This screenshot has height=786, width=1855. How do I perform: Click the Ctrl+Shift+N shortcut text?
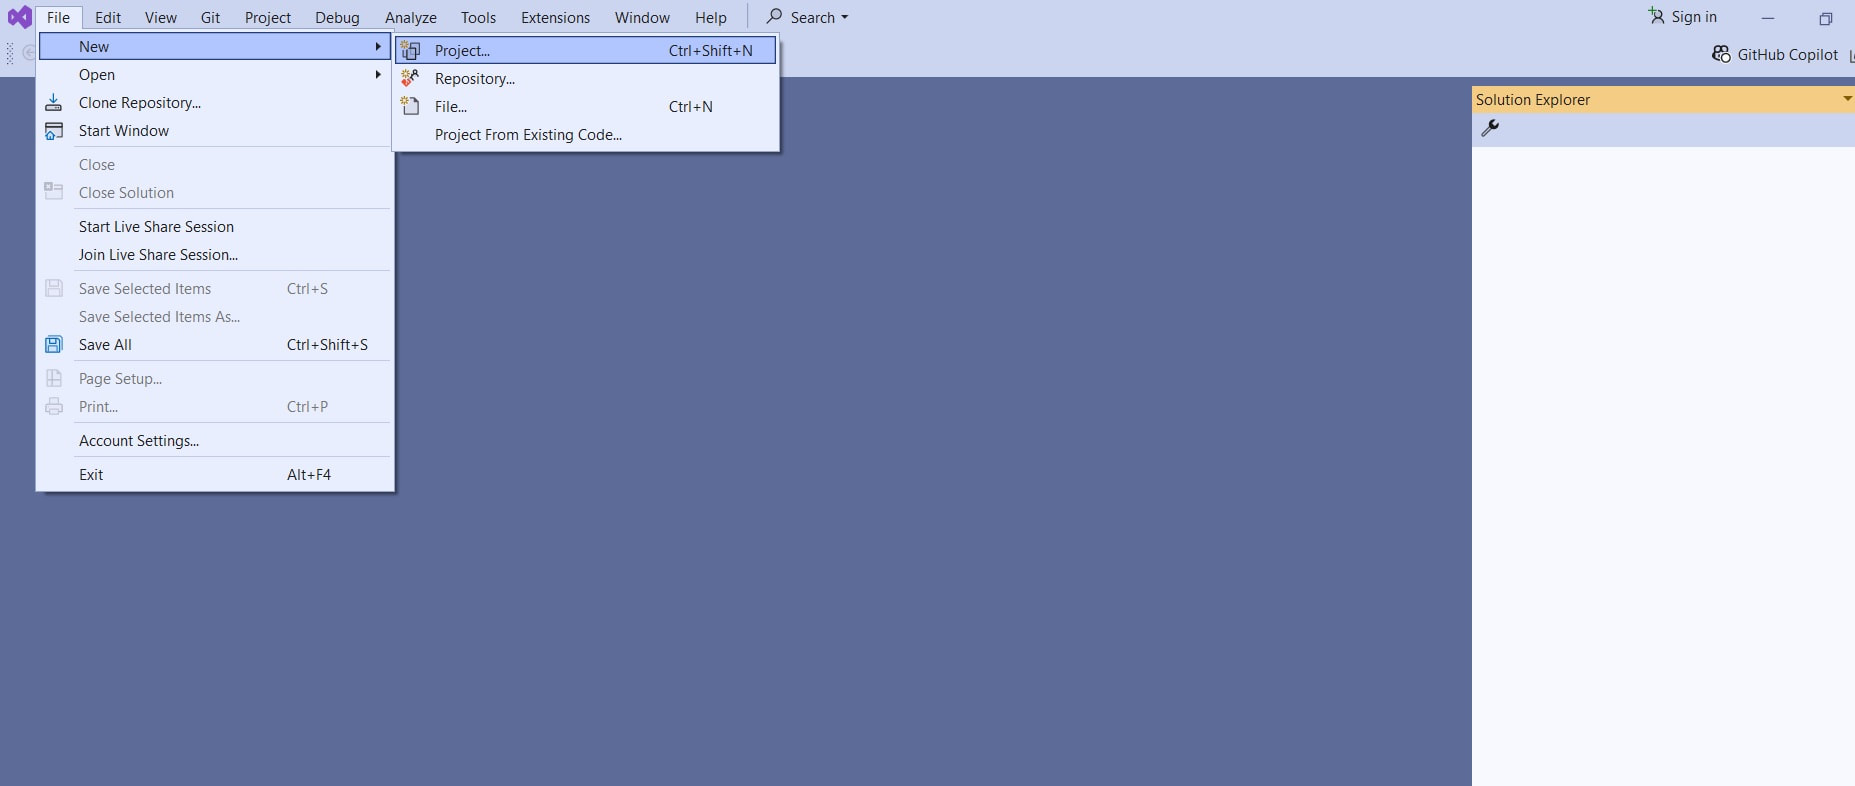coord(710,51)
